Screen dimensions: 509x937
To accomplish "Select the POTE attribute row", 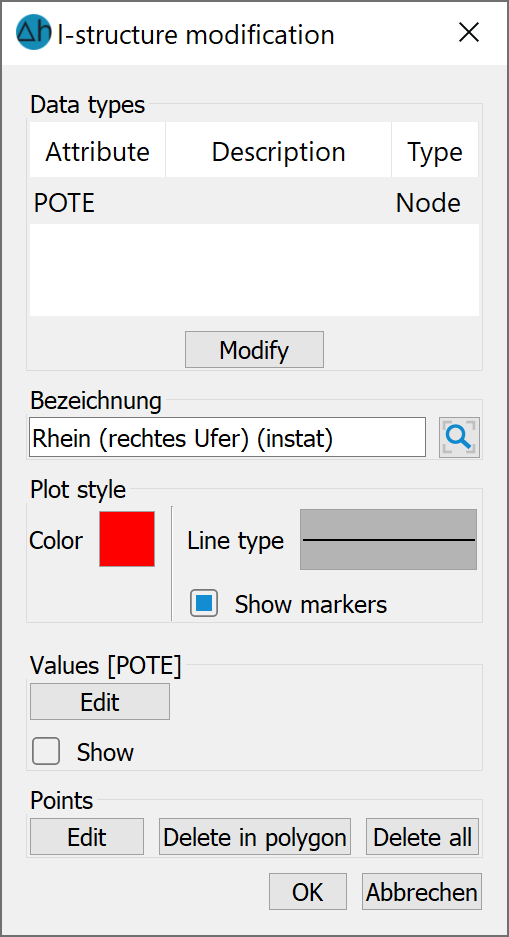I will point(254,204).
